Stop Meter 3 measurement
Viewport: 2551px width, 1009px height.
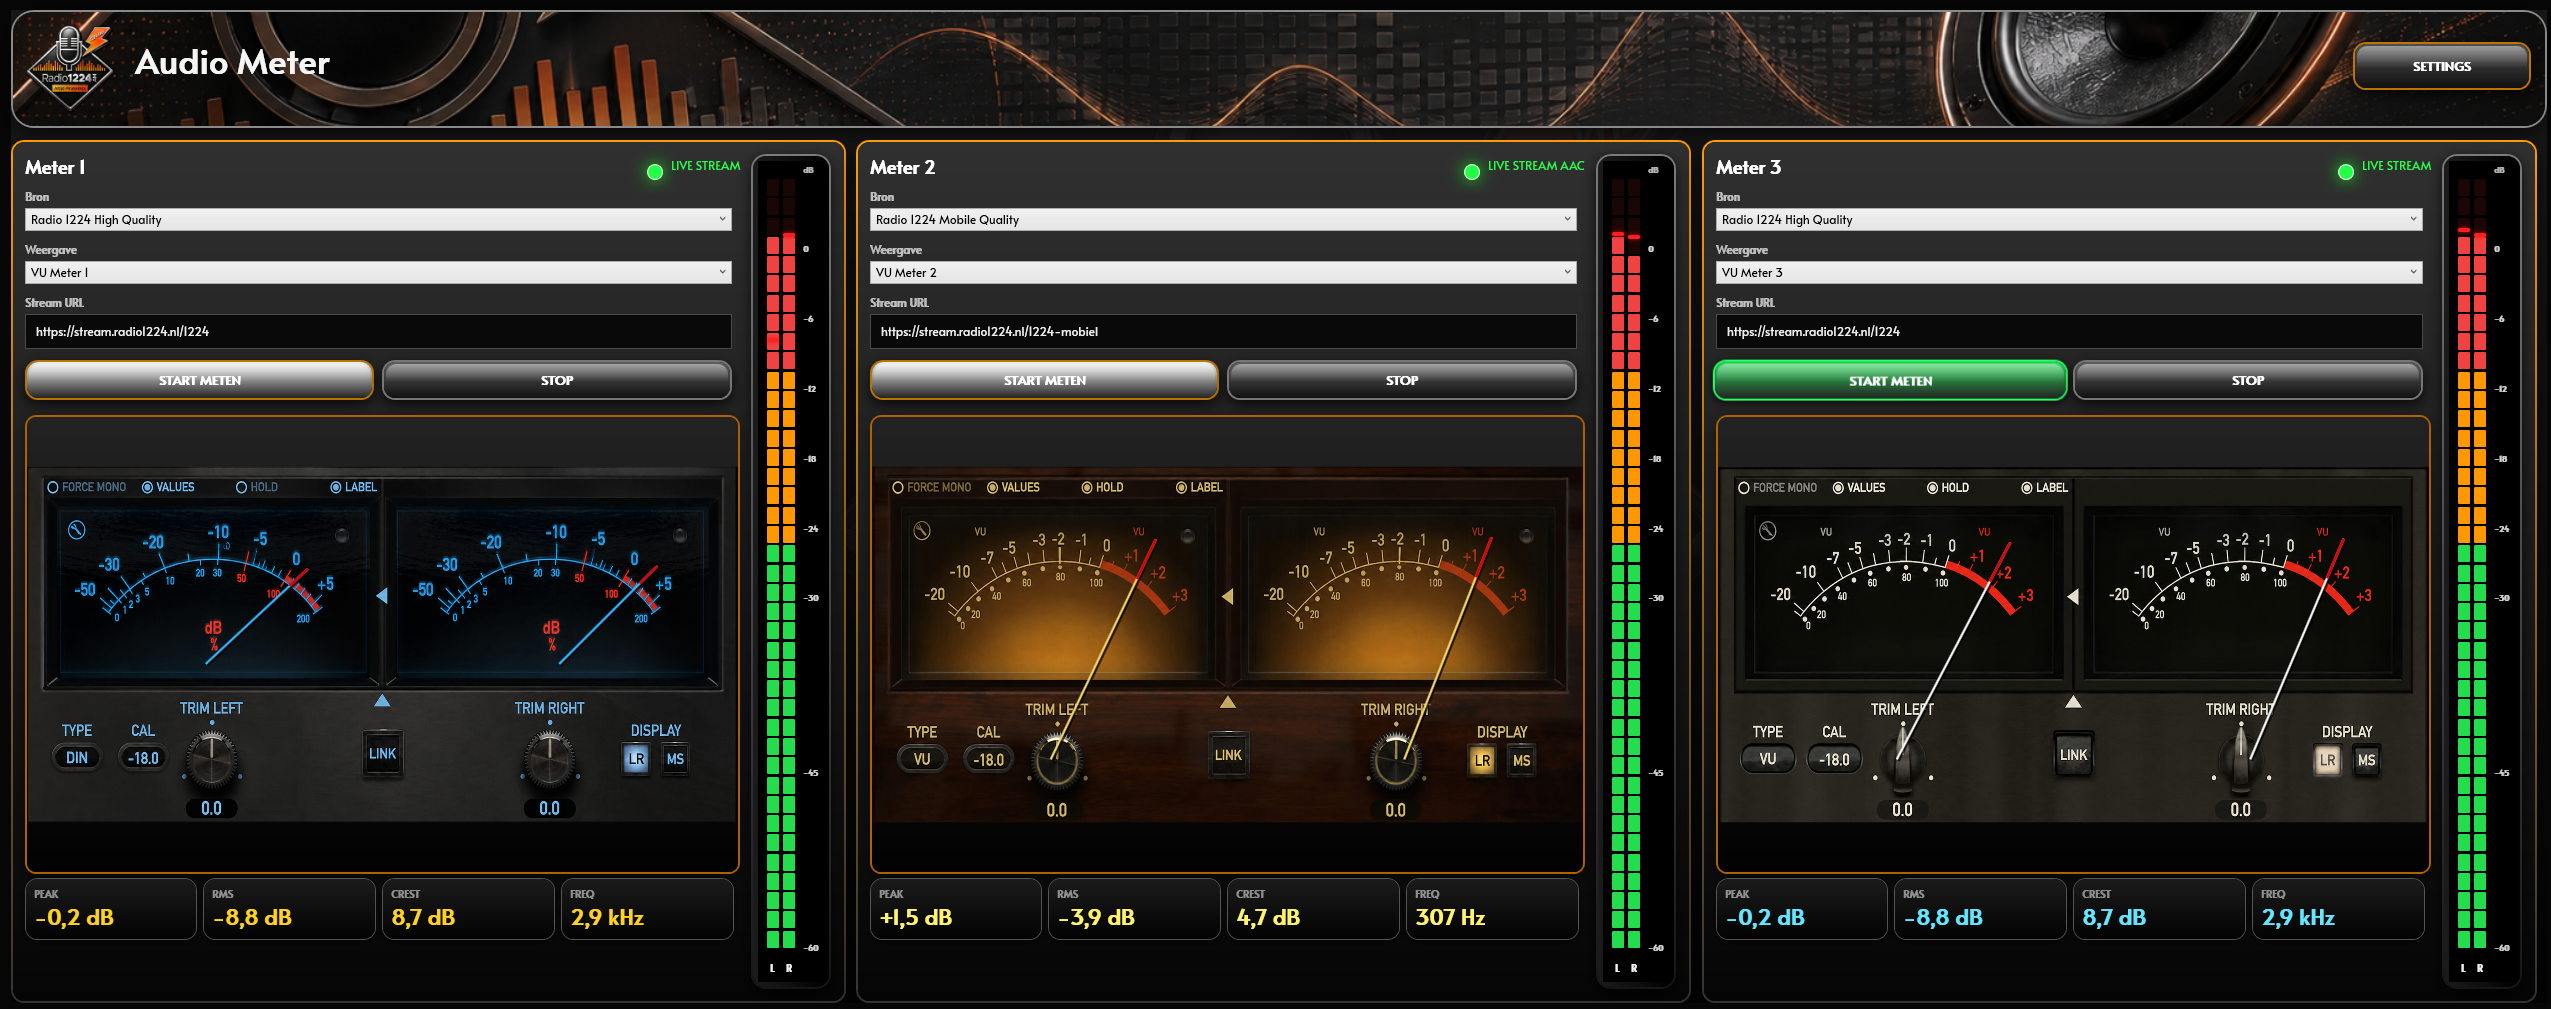pyautogui.click(x=2248, y=380)
